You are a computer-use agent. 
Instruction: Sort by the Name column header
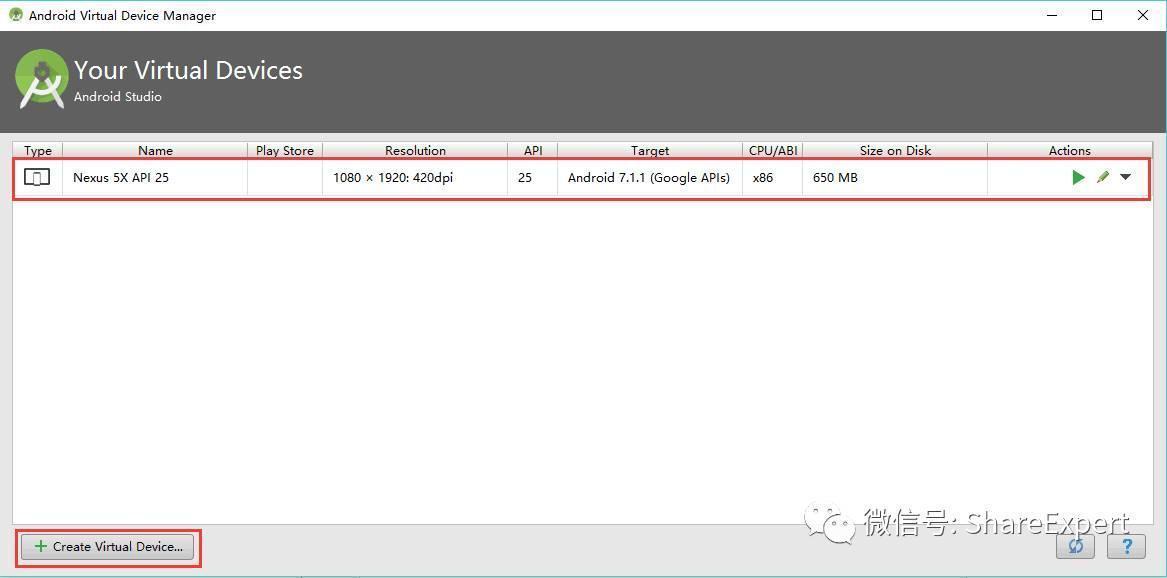(155, 150)
